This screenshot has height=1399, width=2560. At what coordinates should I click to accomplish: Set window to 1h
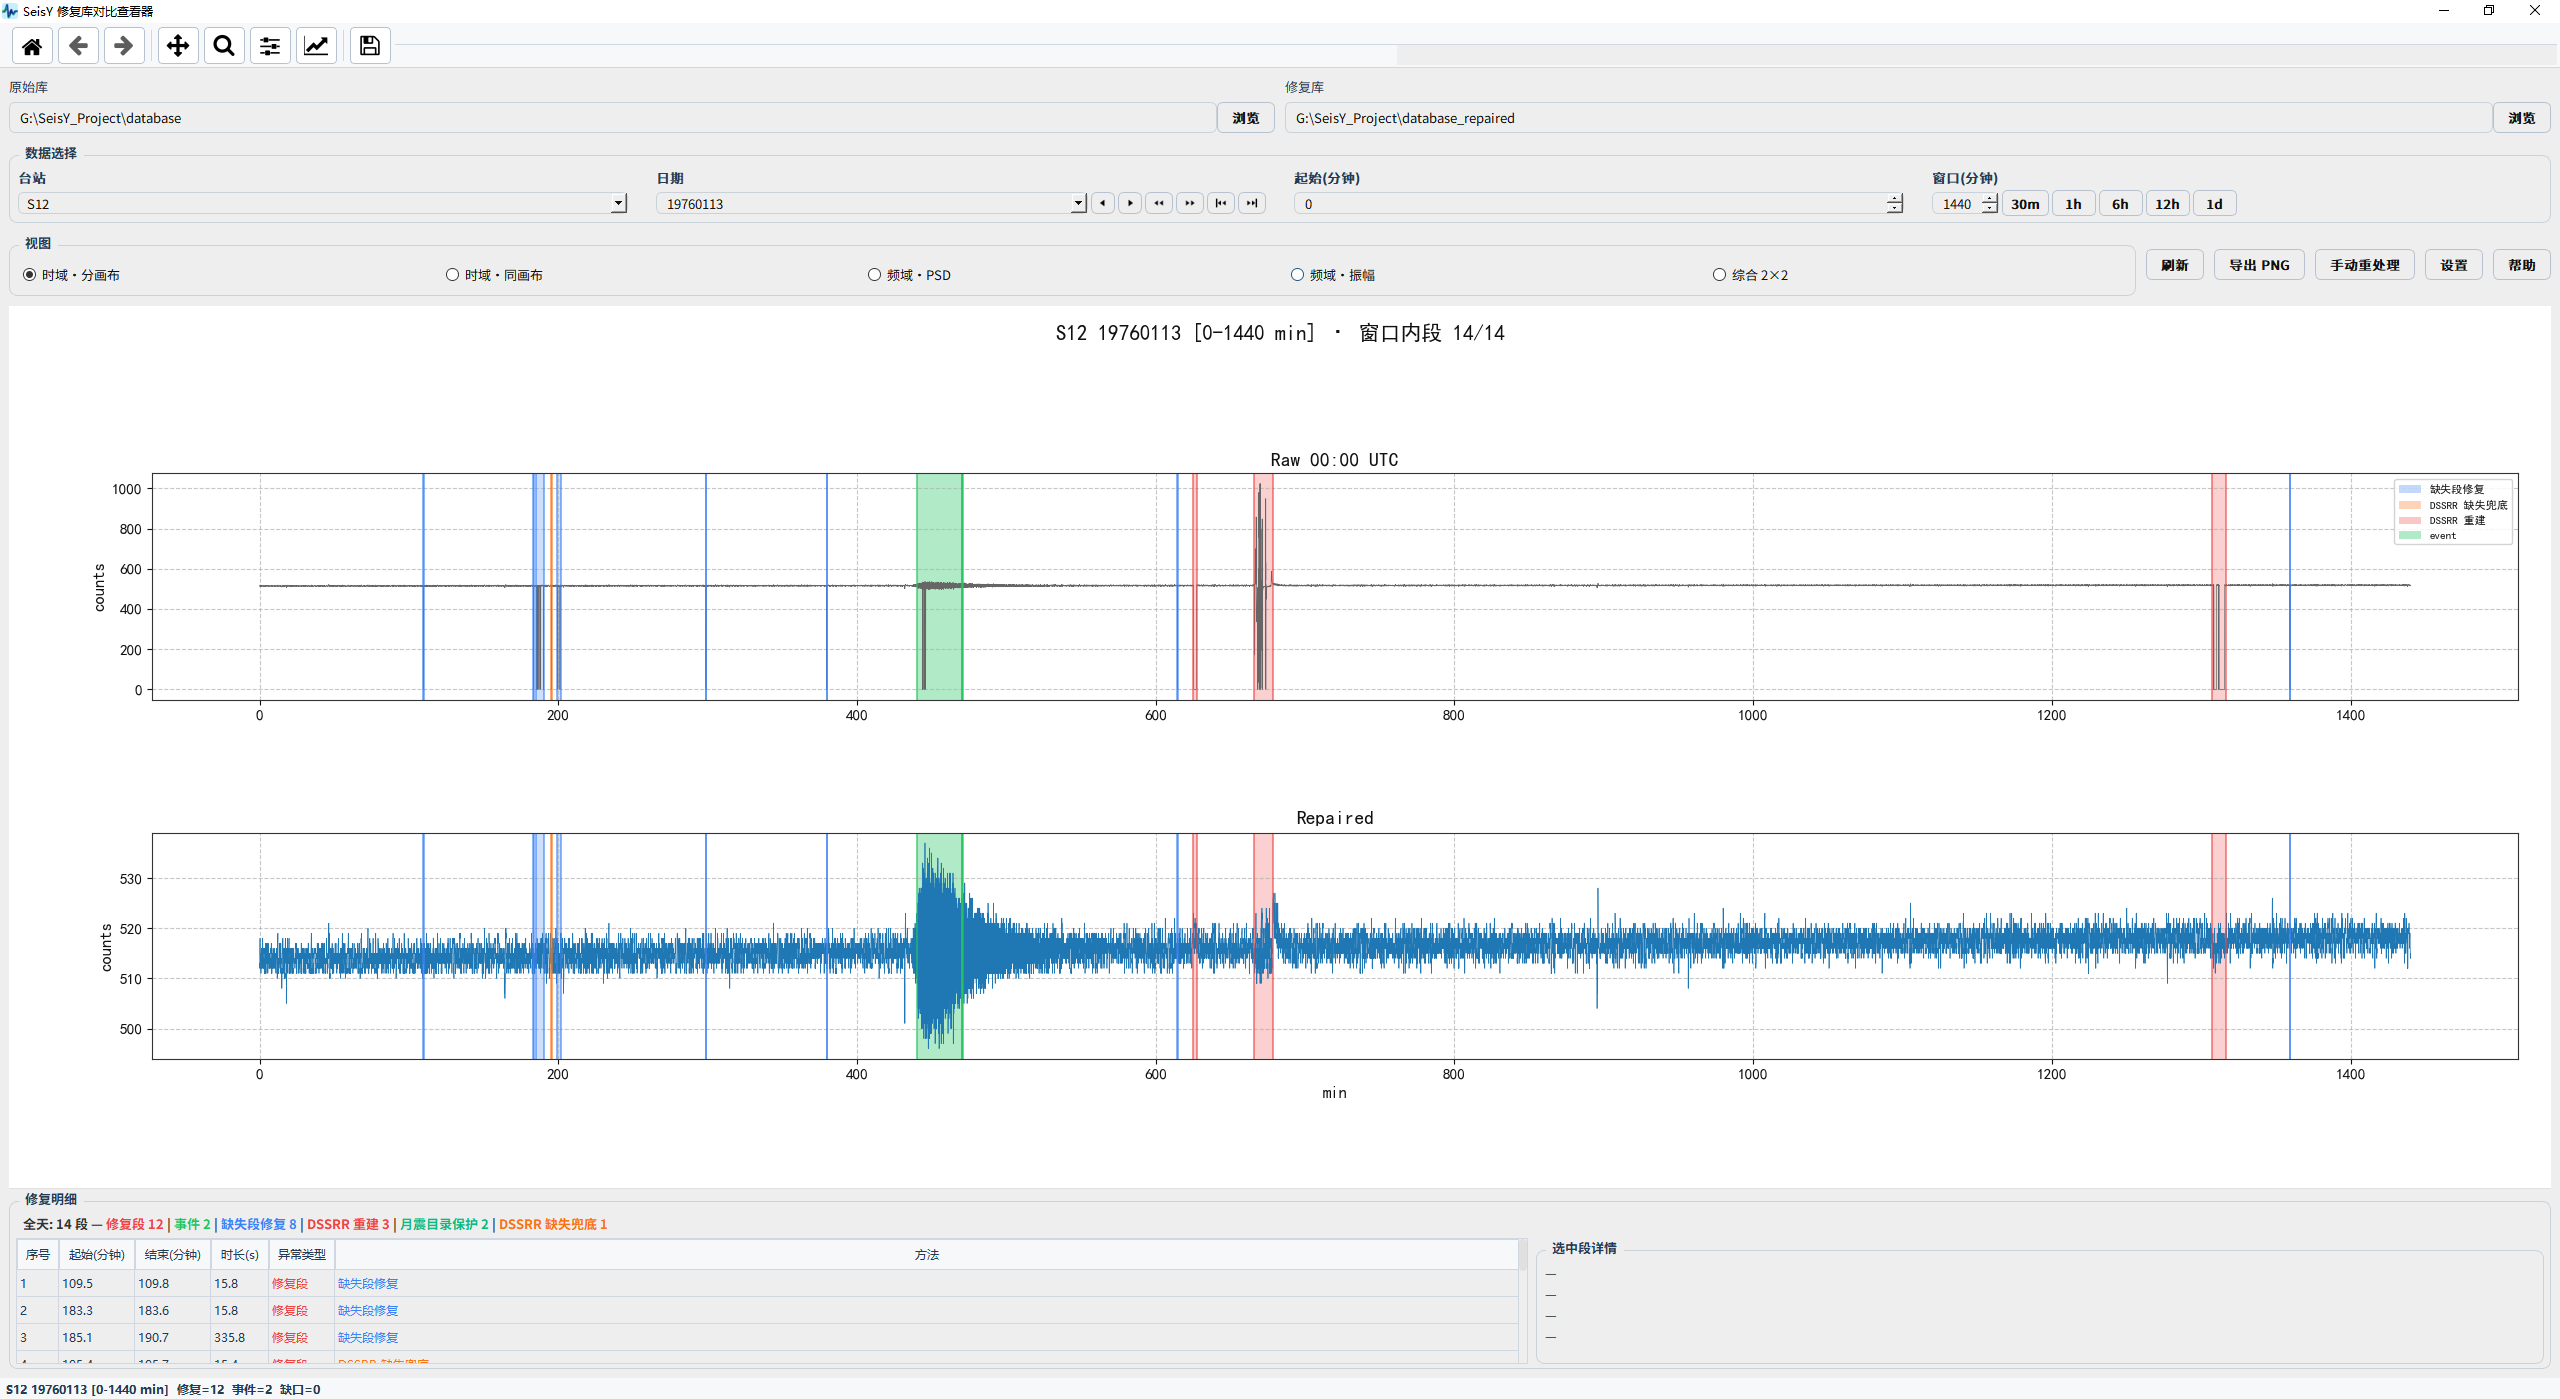(2073, 204)
